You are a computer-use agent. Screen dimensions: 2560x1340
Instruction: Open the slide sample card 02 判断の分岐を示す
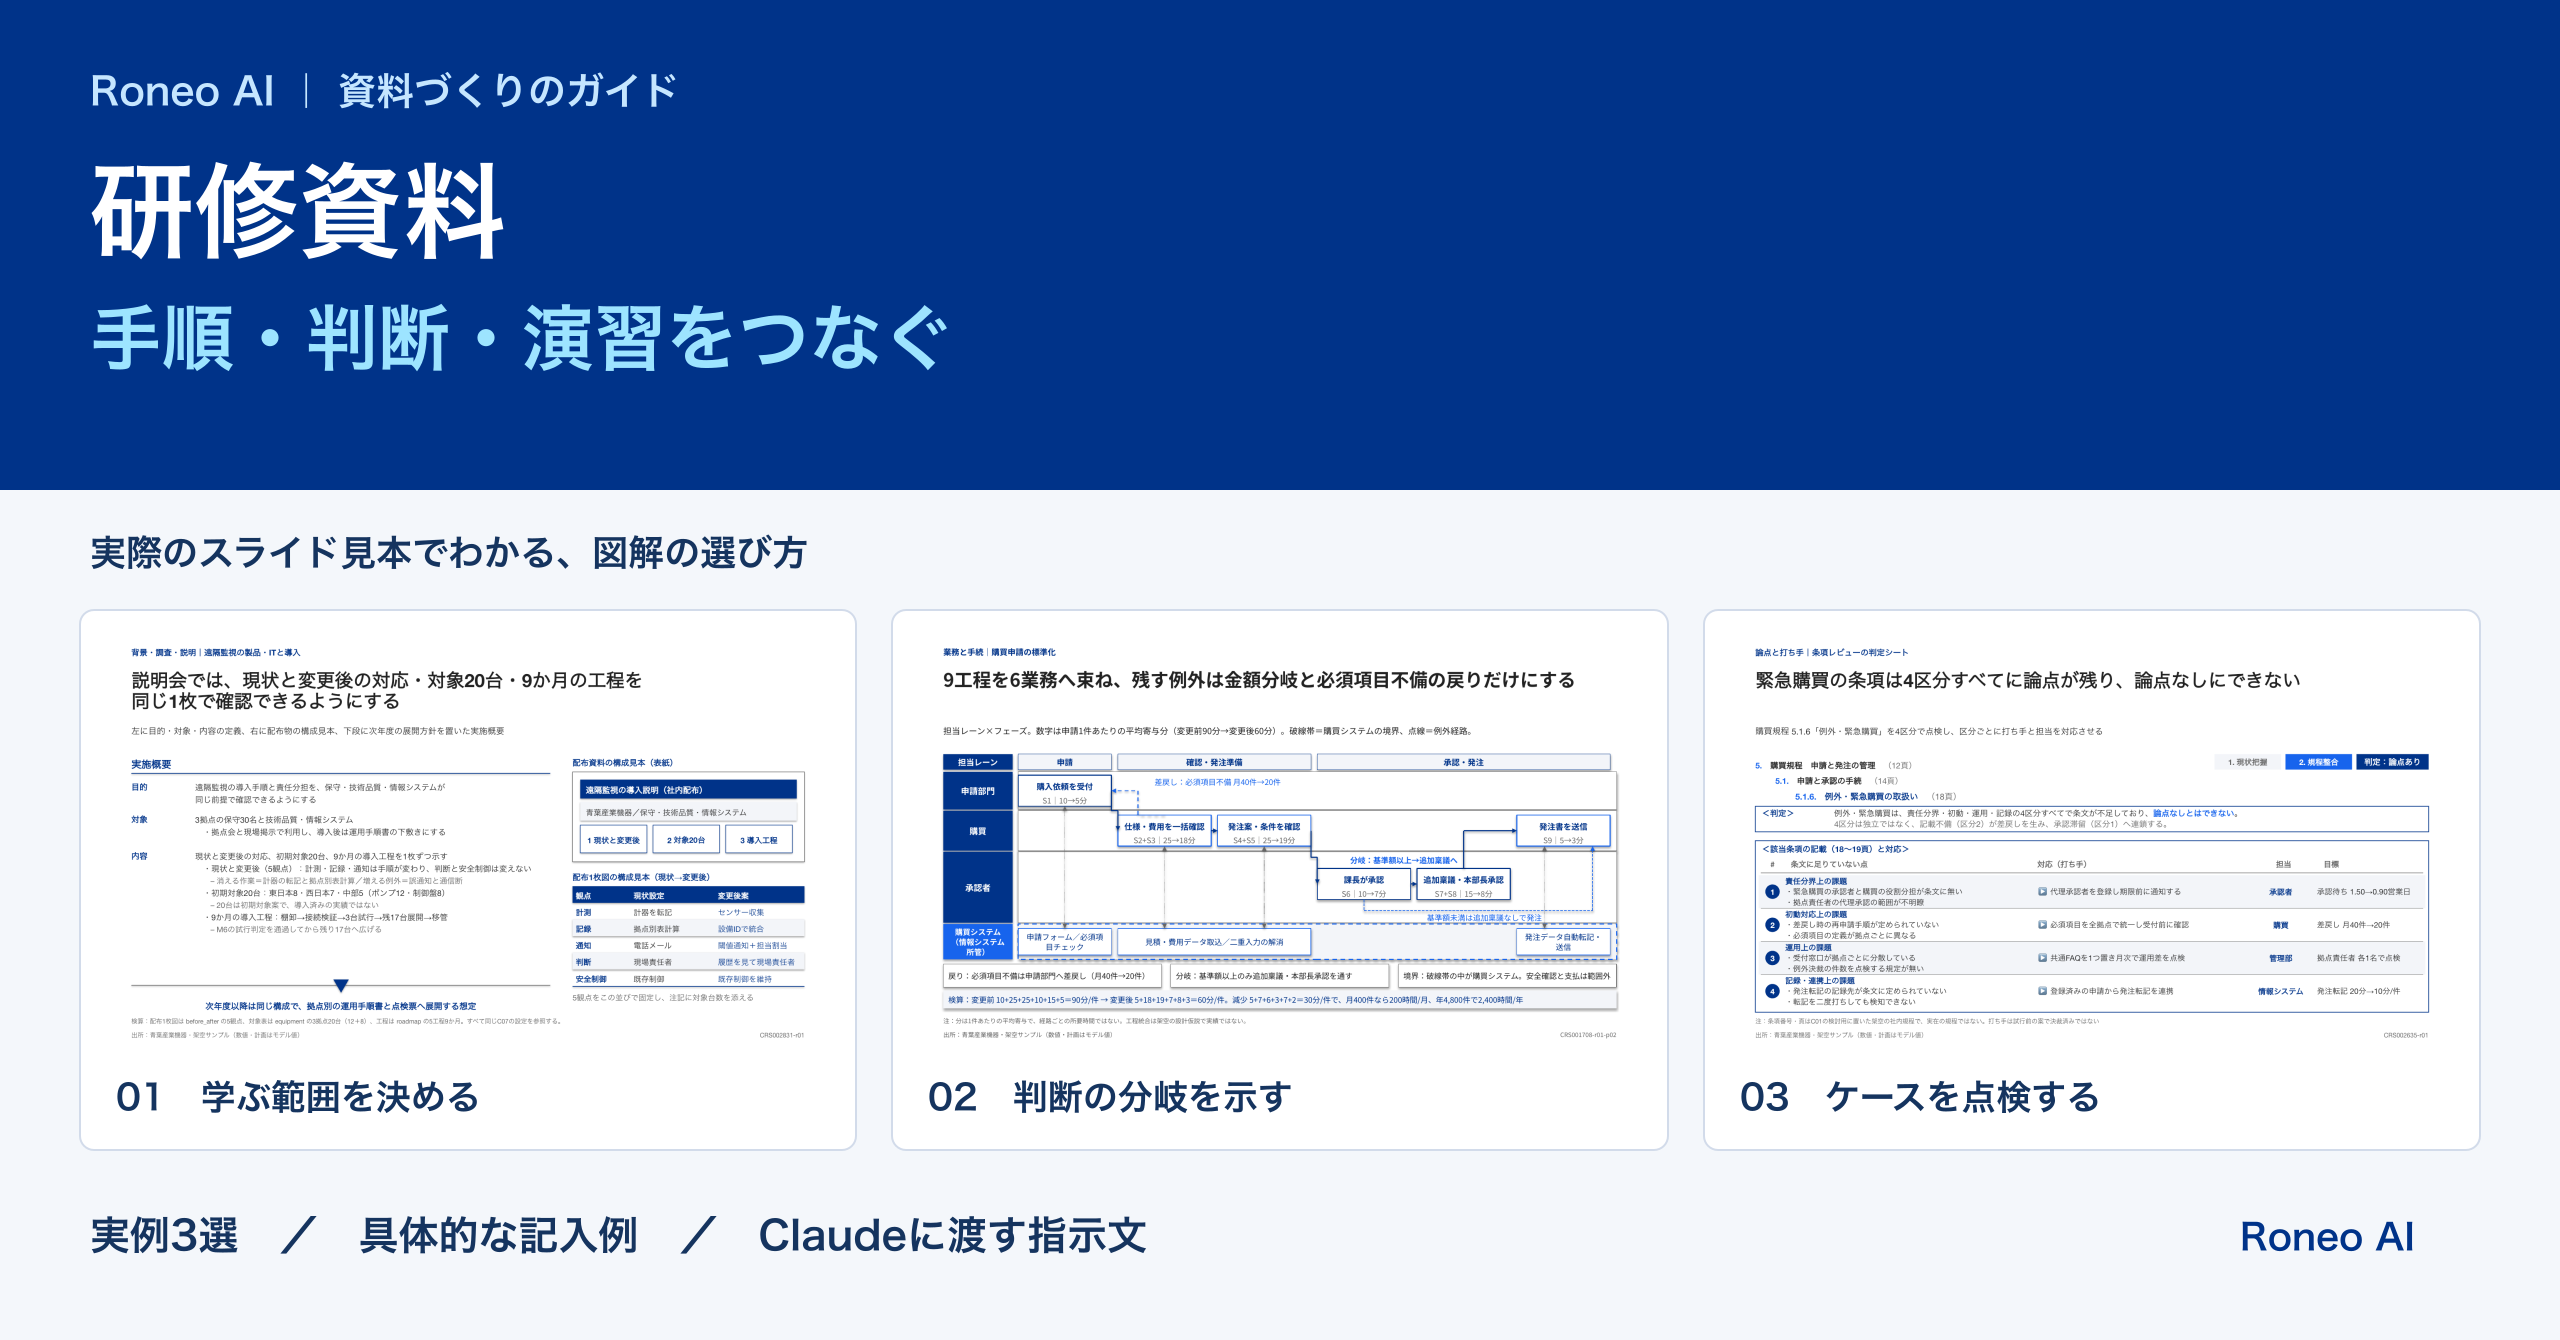point(1280,880)
